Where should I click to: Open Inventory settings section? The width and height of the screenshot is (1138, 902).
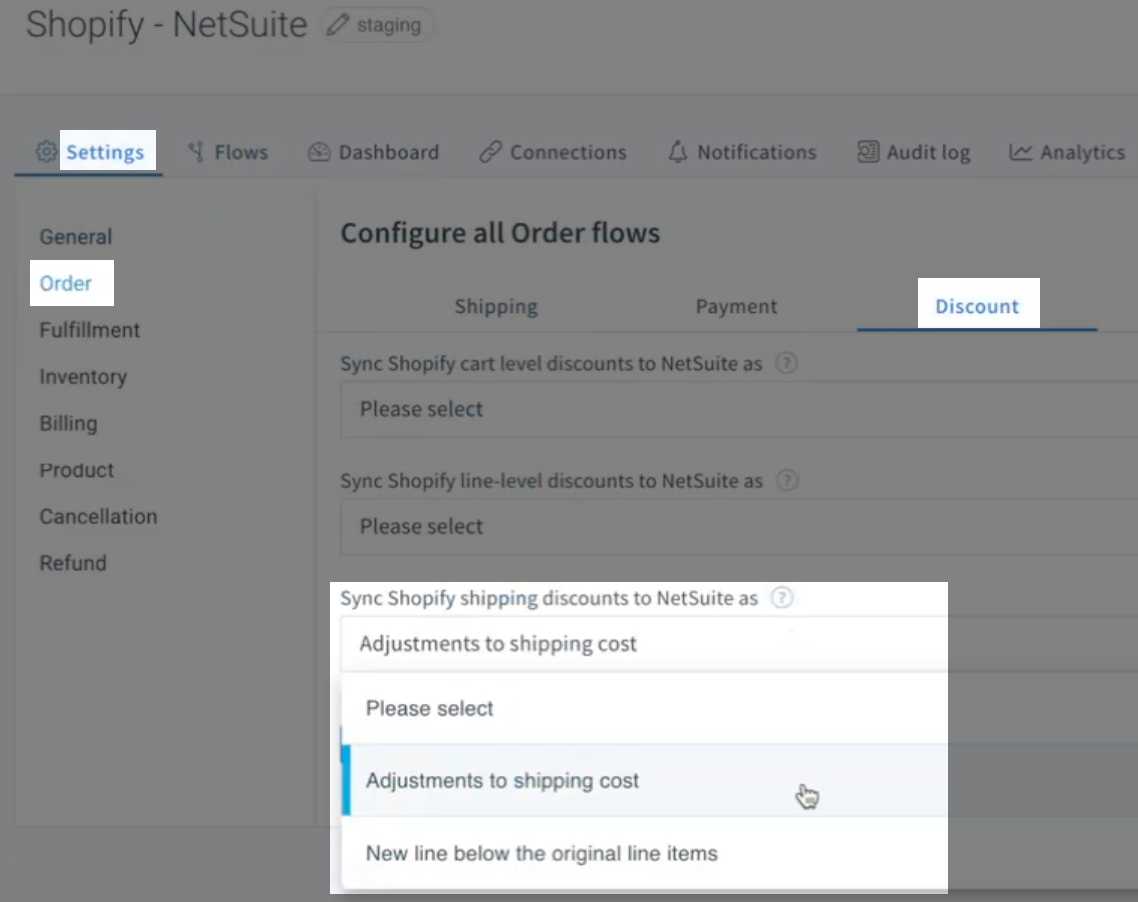coord(83,377)
